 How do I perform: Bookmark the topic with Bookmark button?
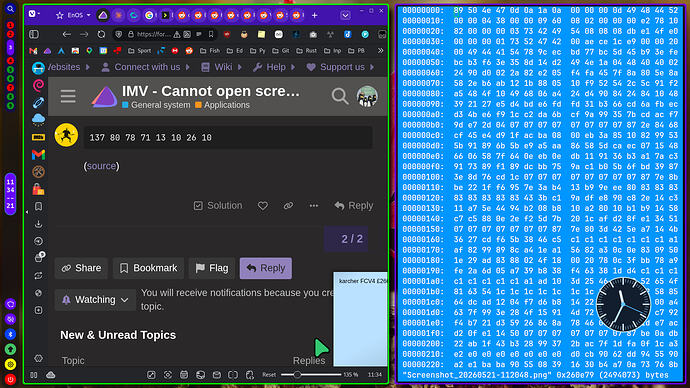point(148,268)
